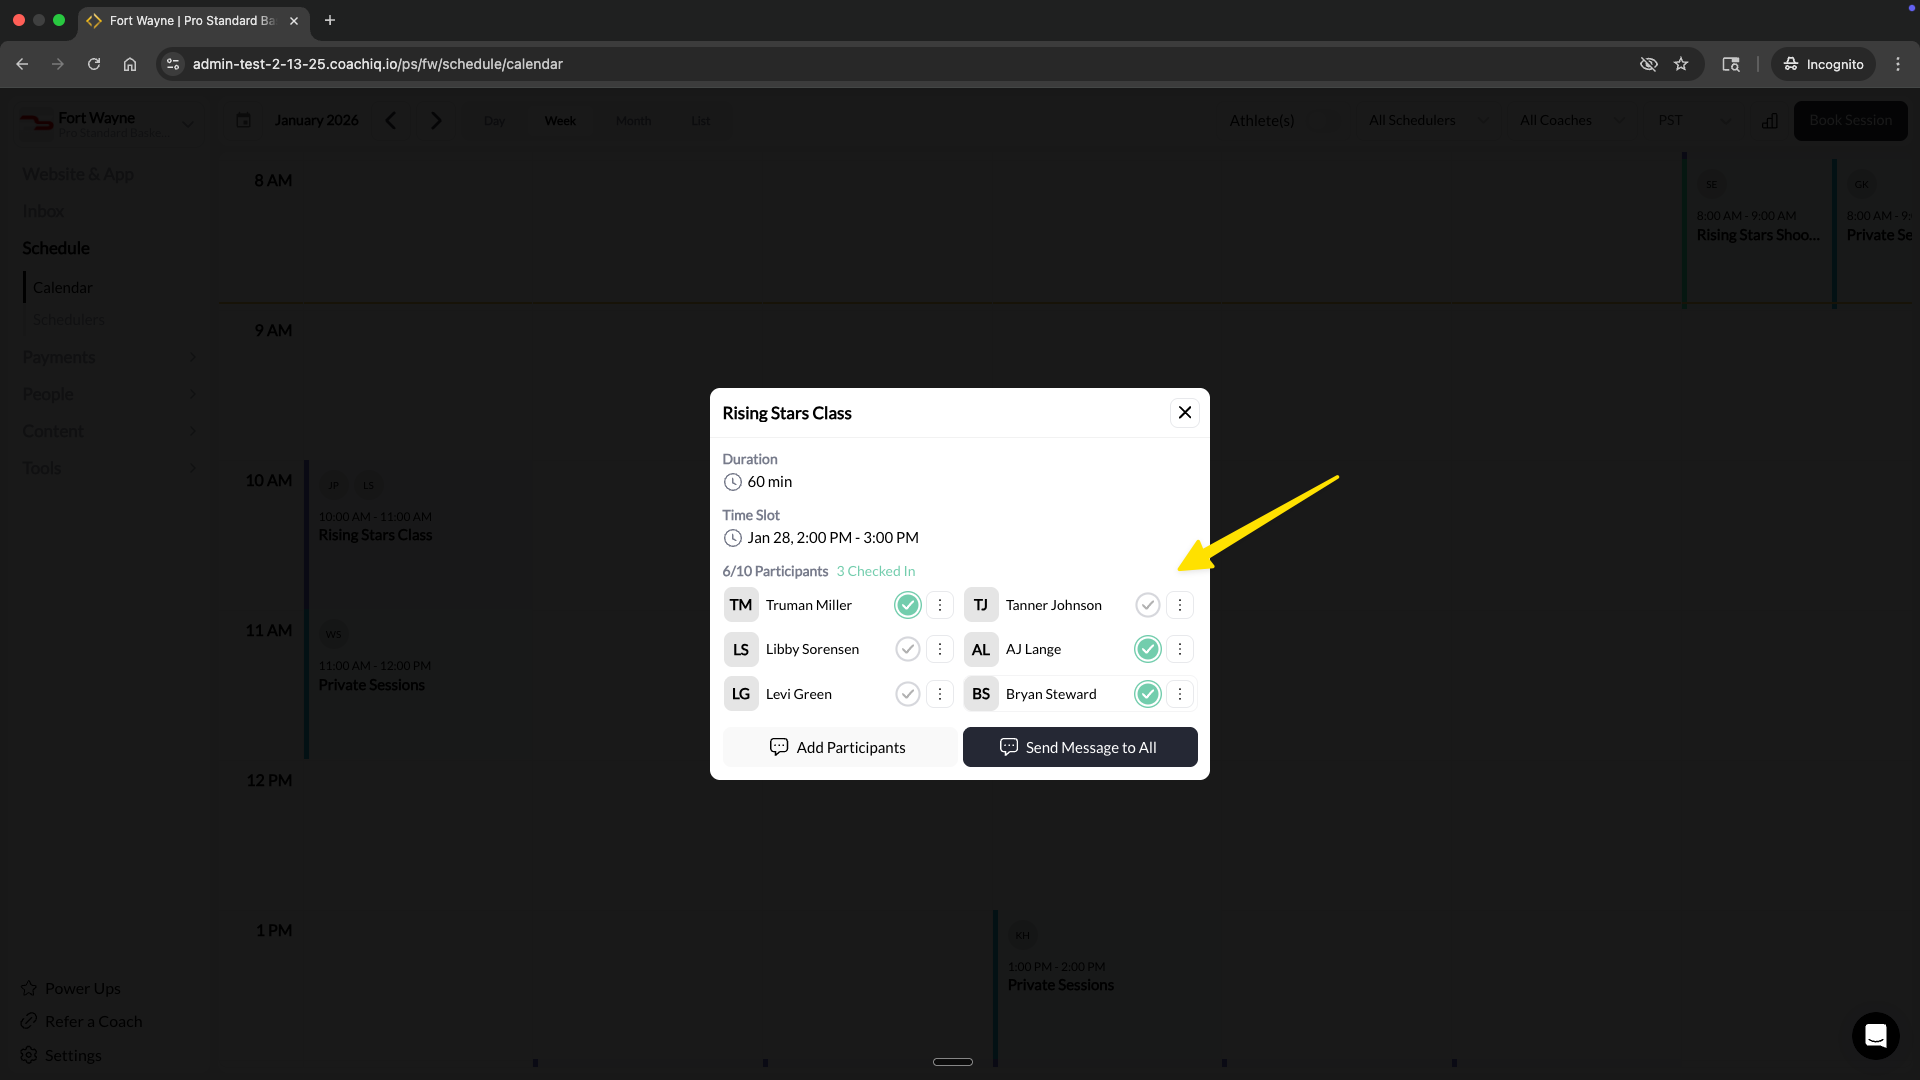The width and height of the screenshot is (1920, 1080).
Task: Bookmark this page with star icon
Action: point(1681,64)
